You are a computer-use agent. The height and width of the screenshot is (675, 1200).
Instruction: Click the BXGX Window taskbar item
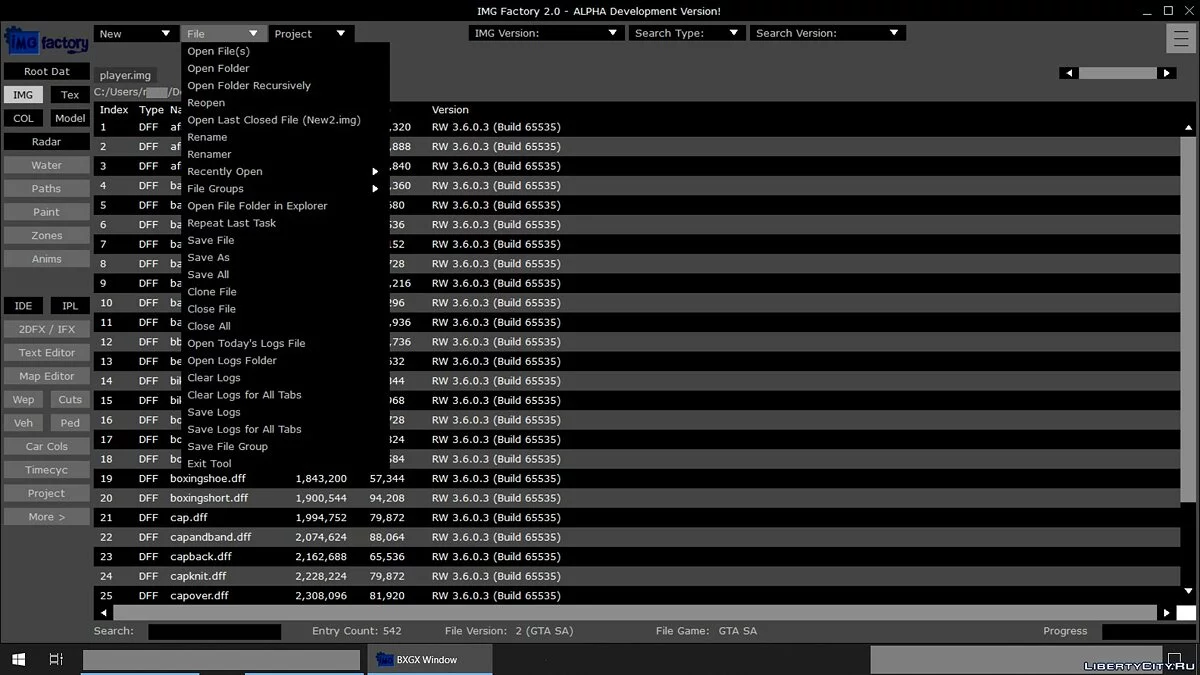[430, 660]
